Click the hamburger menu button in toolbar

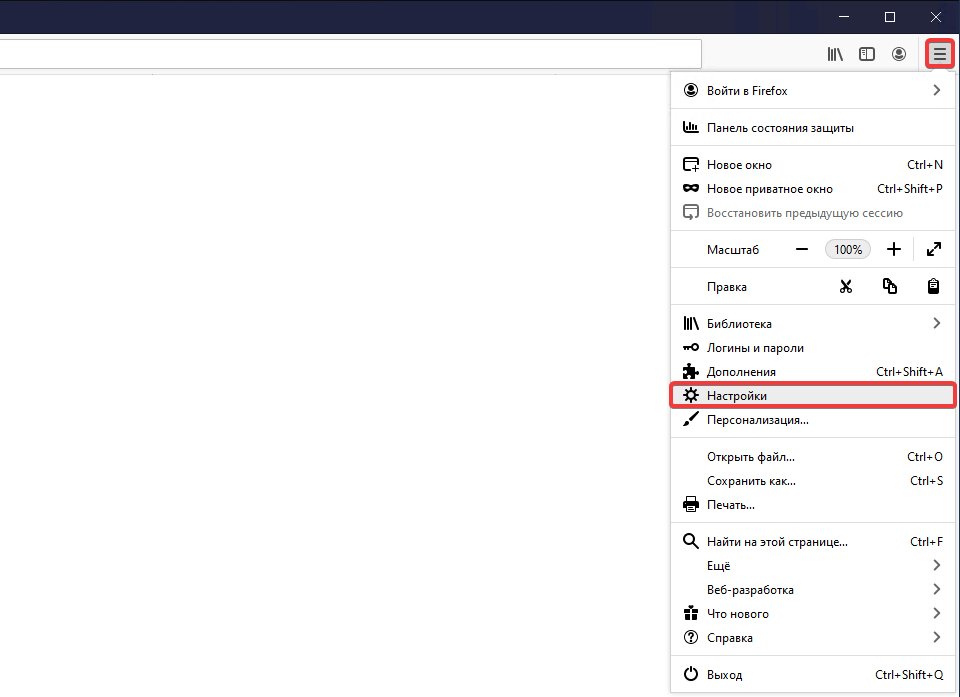[939, 54]
